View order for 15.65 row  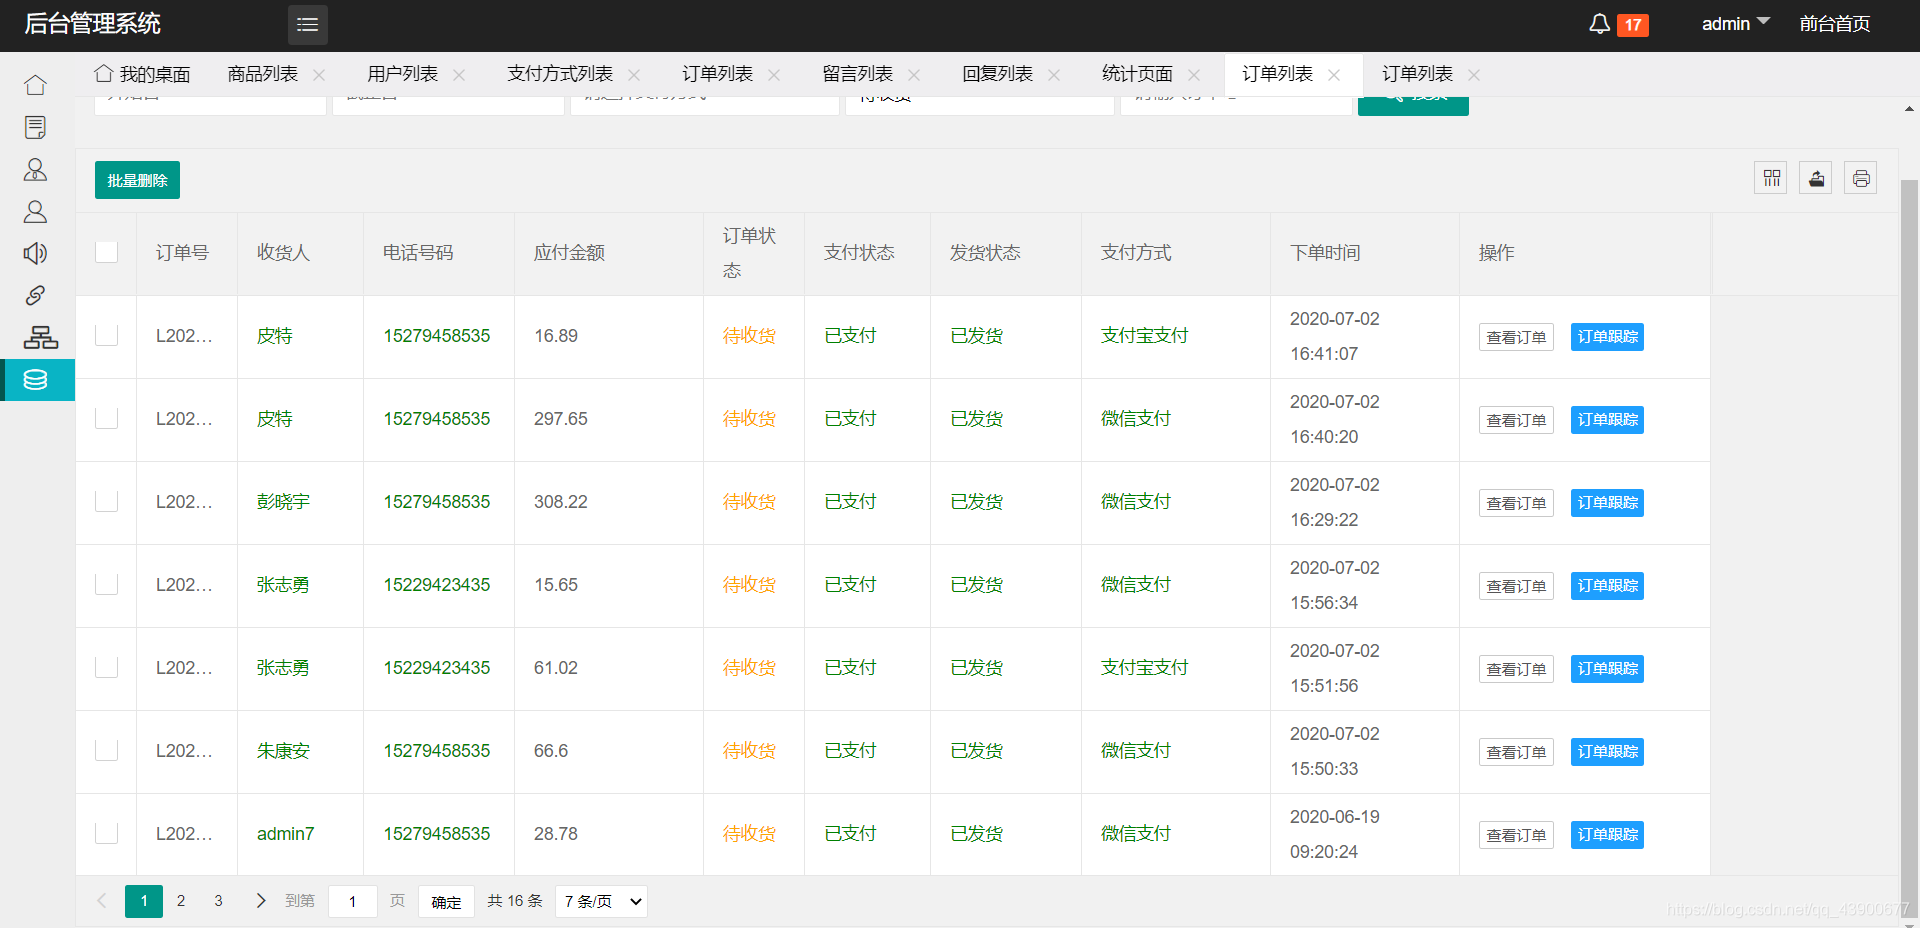tap(1516, 586)
